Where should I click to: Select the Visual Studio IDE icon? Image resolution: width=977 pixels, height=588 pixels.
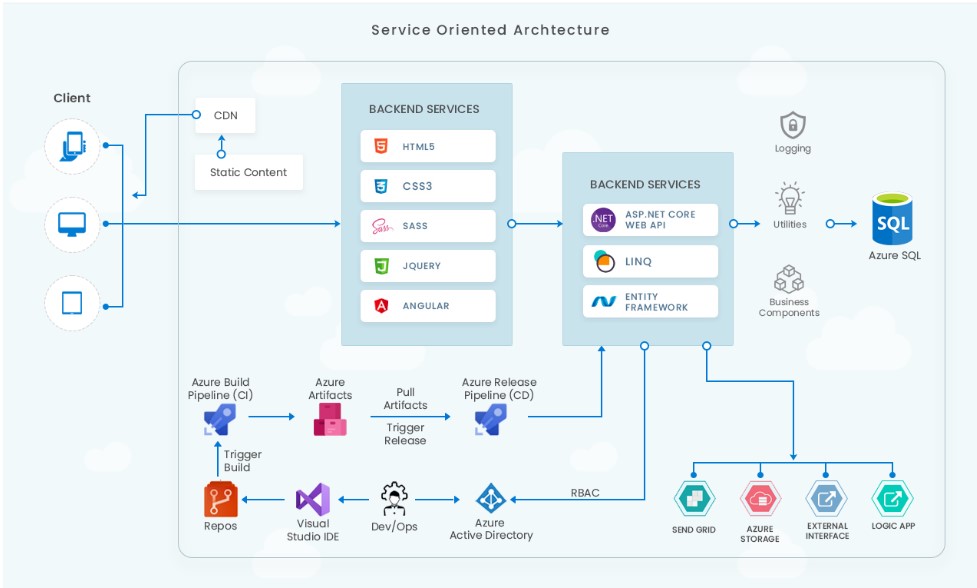312,499
